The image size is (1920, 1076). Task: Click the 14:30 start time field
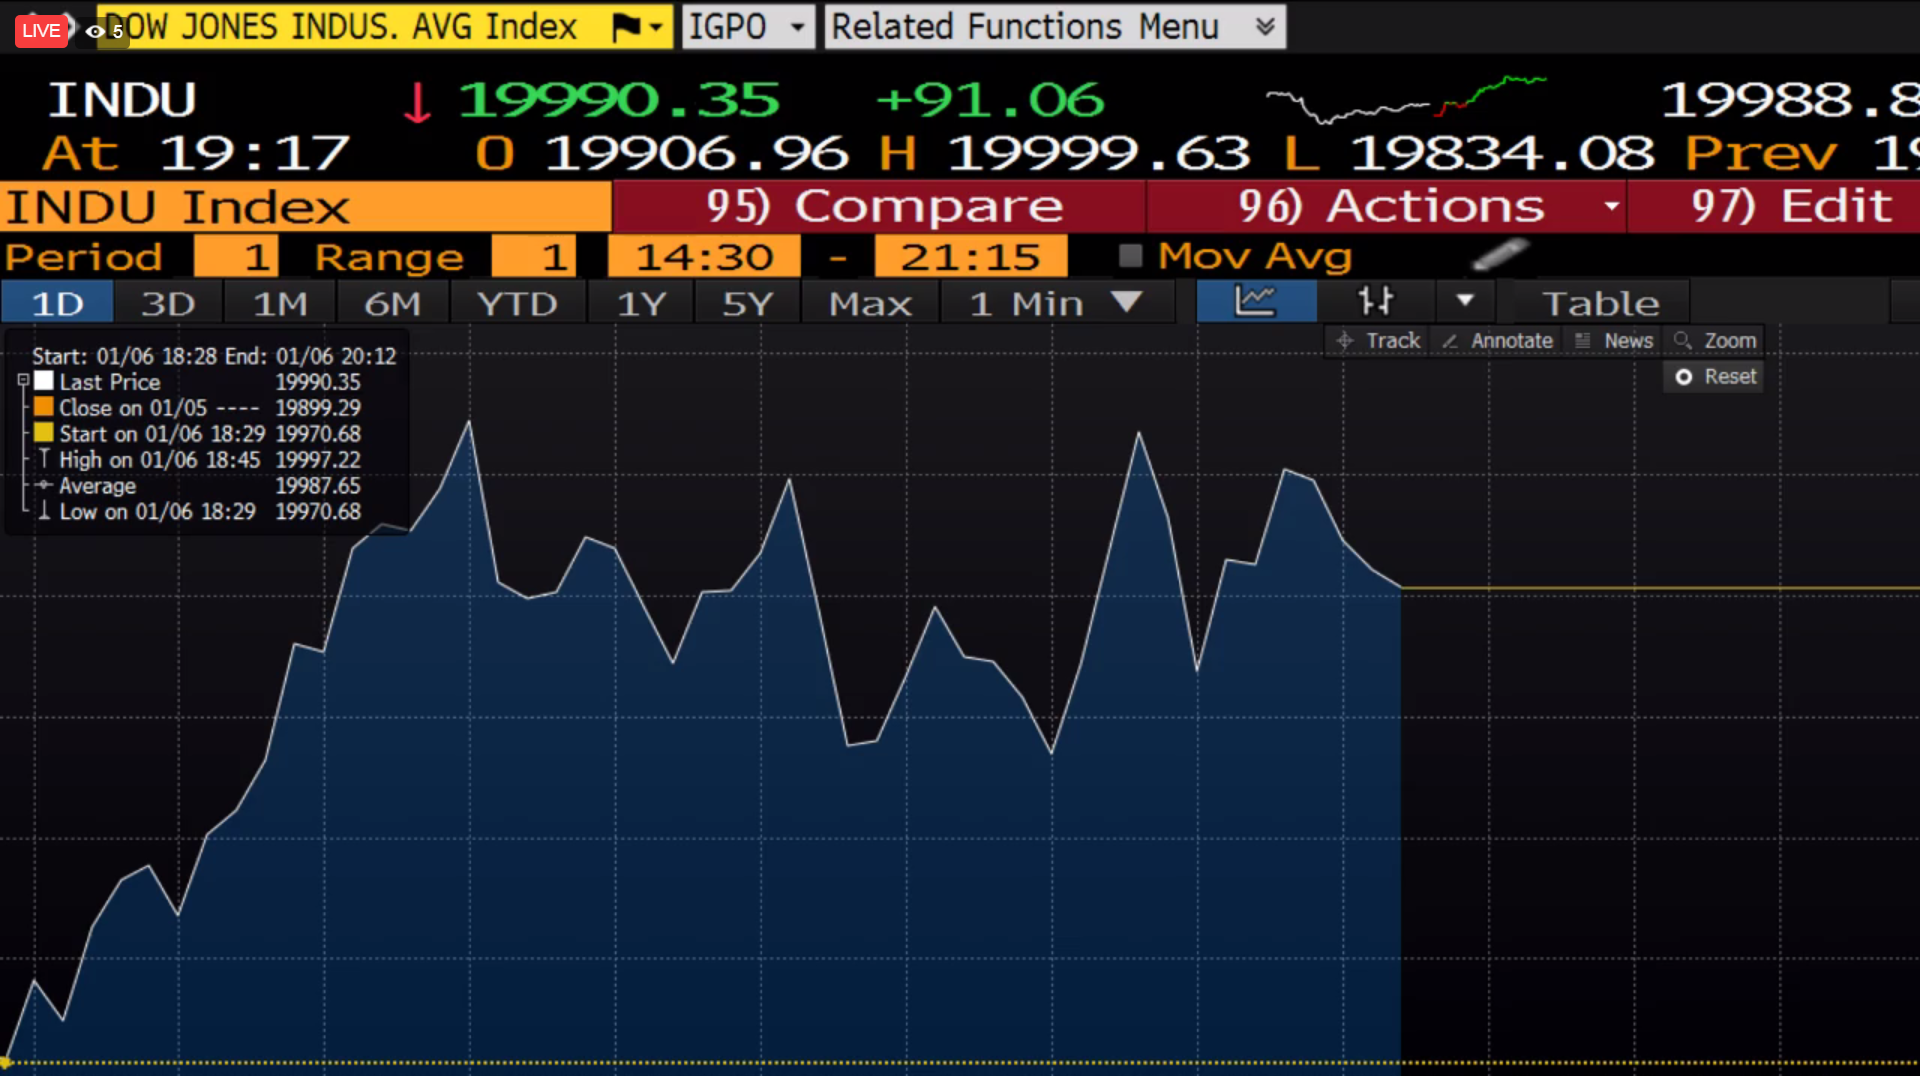tap(704, 257)
